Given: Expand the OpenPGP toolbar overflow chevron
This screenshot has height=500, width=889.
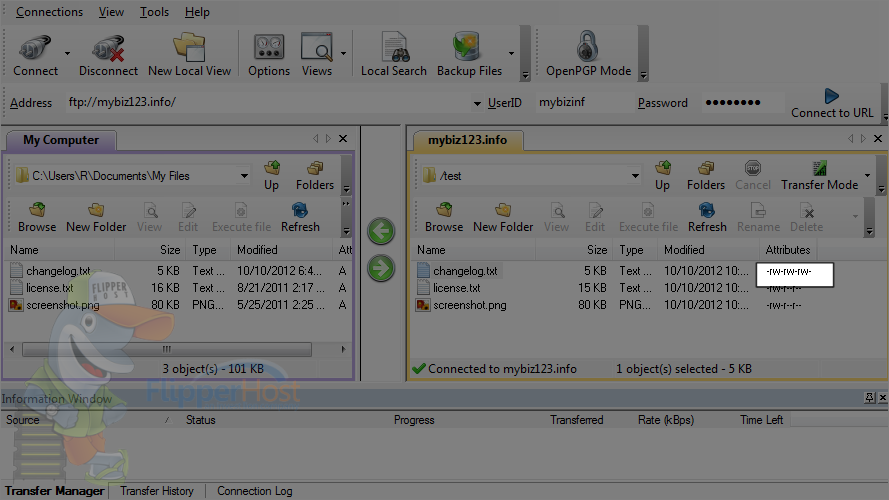Looking at the screenshot, I should coord(643,74).
